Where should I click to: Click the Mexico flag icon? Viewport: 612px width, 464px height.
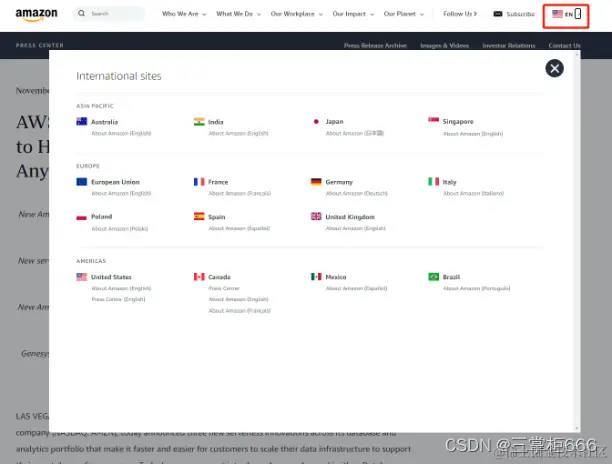pyautogui.click(x=316, y=277)
